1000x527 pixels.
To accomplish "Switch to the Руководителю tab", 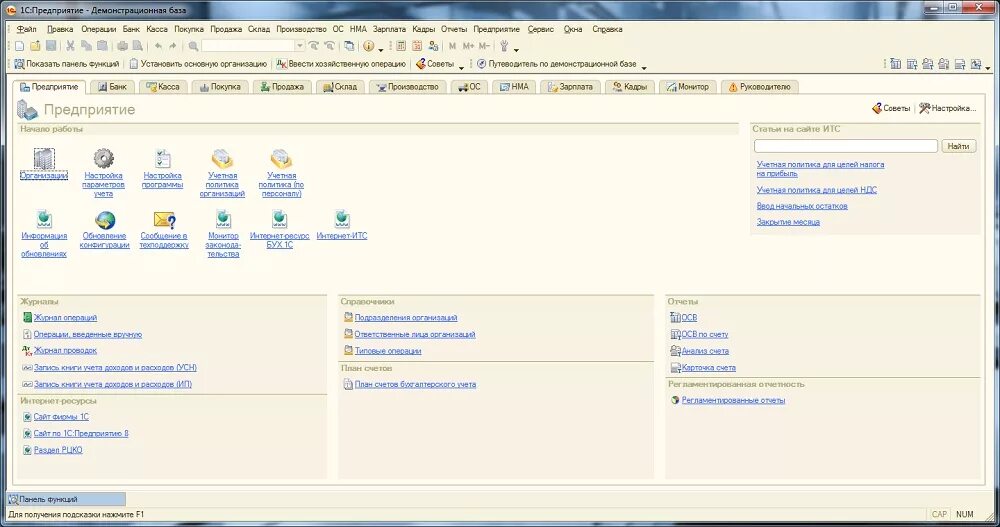I will (759, 87).
